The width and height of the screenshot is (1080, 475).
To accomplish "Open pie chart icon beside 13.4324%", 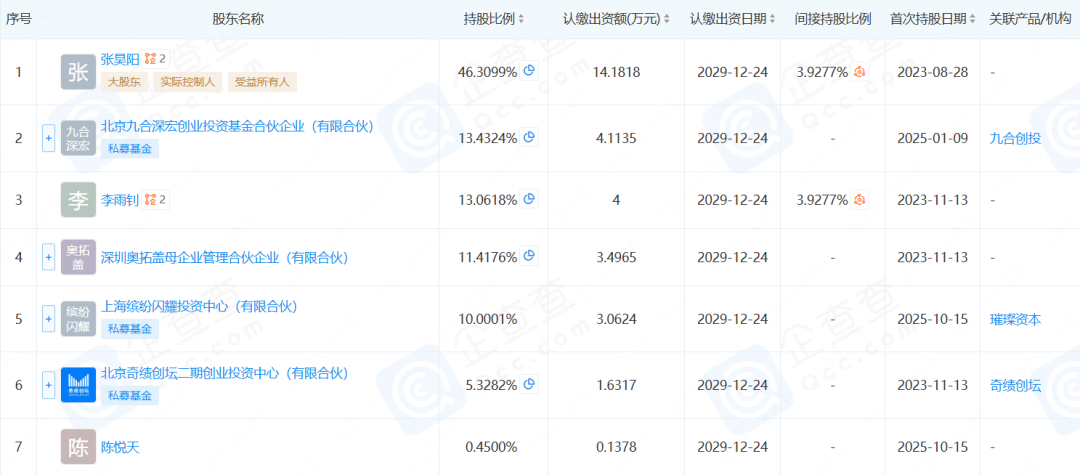I will (529, 137).
